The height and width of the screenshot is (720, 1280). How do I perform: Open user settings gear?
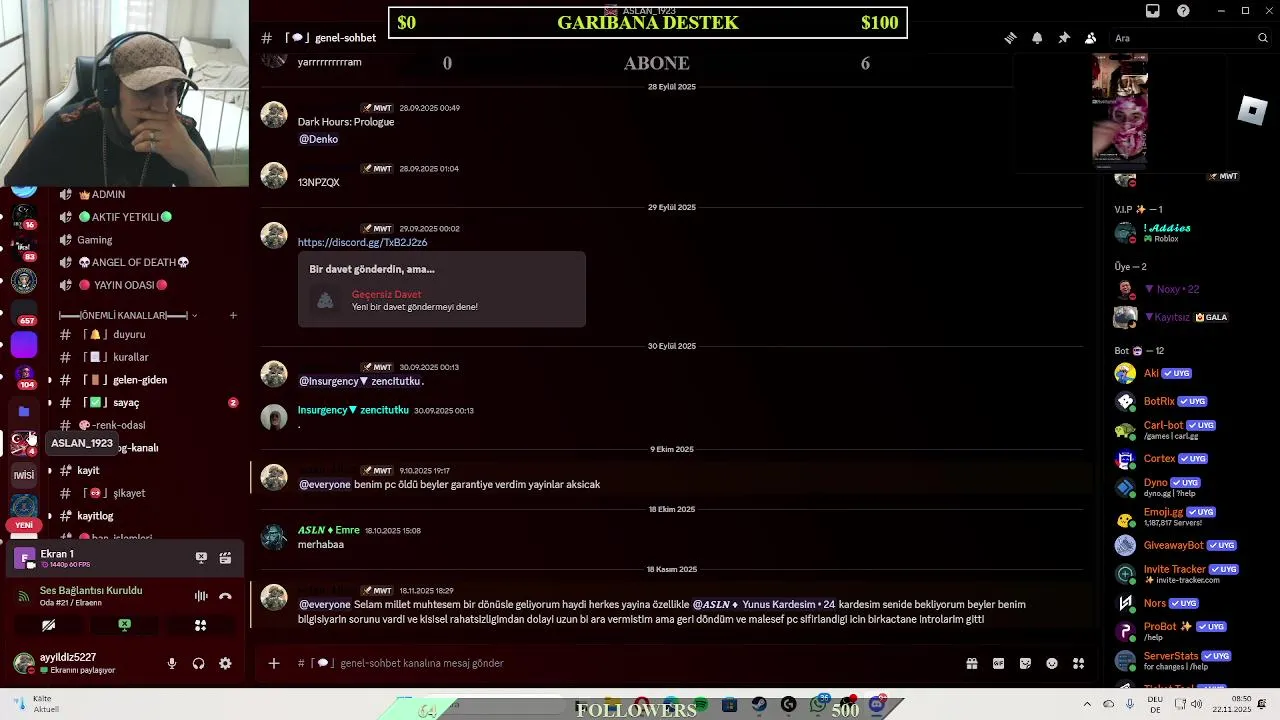pyautogui.click(x=225, y=663)
